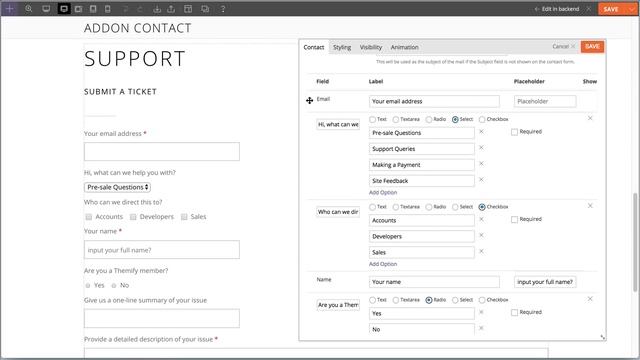Select the highlighted active device preview icon
The width and height of the screenshot is (640, 360).
pos(64,9)
